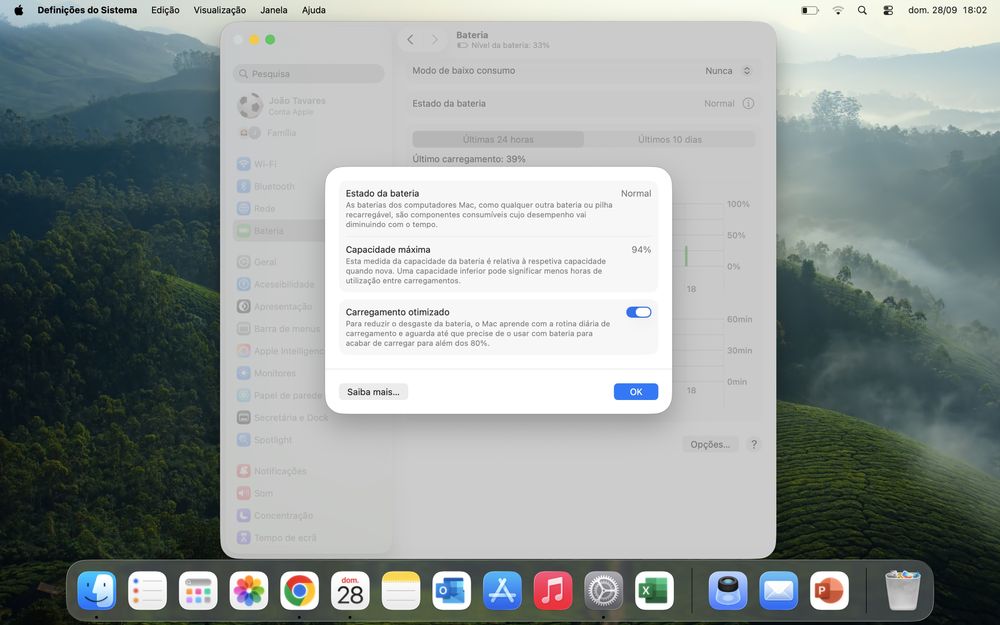Click the Pesquisa search field
This screenshot has width=1000, height=625.
(309, 73)
